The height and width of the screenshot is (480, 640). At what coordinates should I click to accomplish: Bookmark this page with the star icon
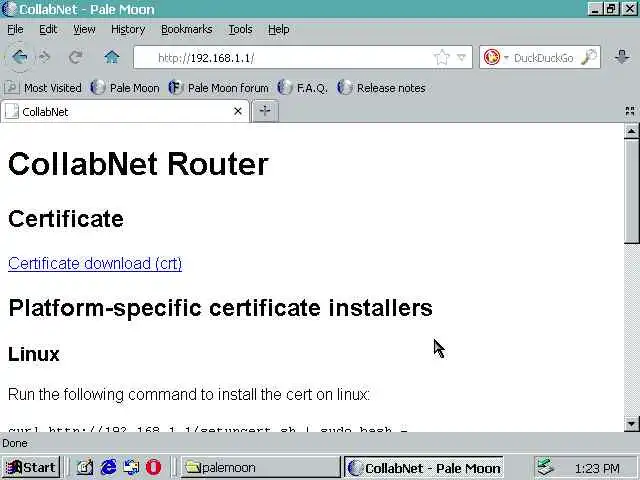(x=442, y=58)
